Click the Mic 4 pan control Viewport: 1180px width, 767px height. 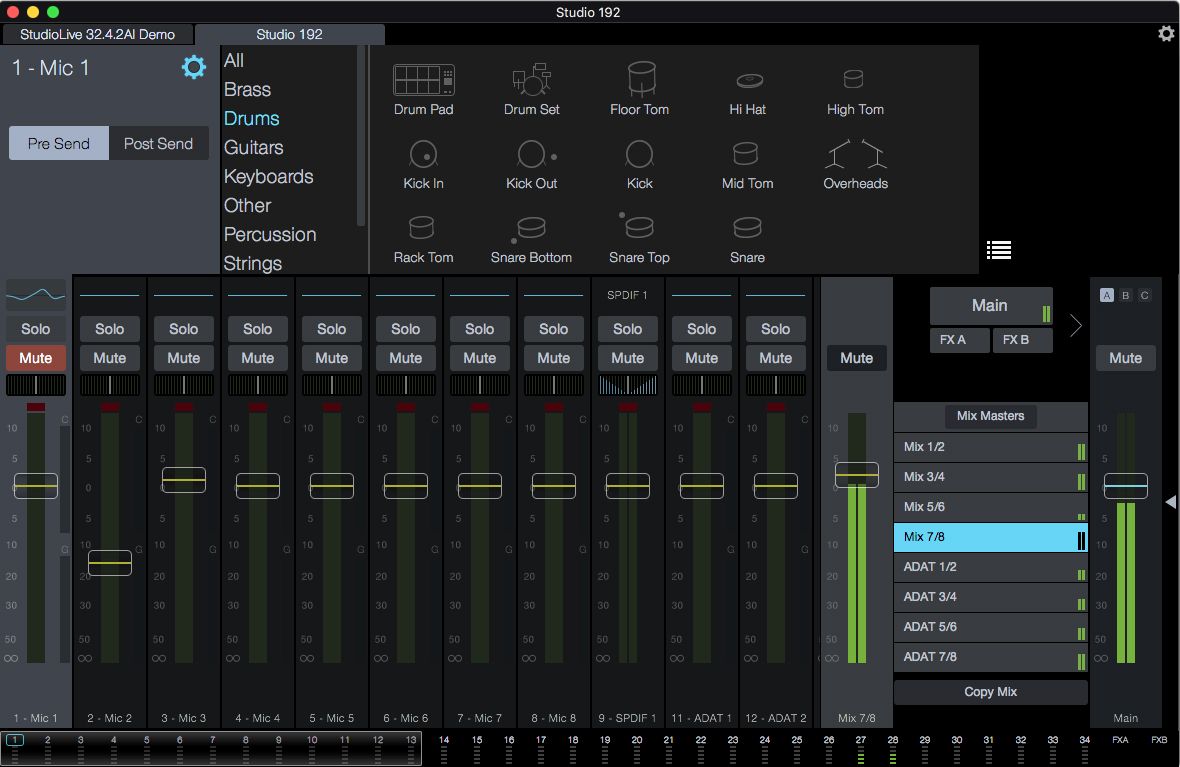pos(257,385)
